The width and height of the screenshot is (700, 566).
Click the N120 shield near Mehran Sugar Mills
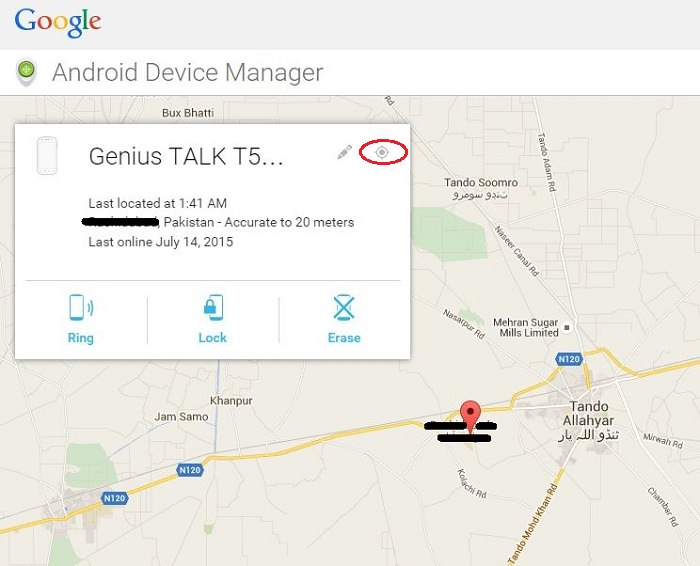pyautogui.click(x=569, y=359)
